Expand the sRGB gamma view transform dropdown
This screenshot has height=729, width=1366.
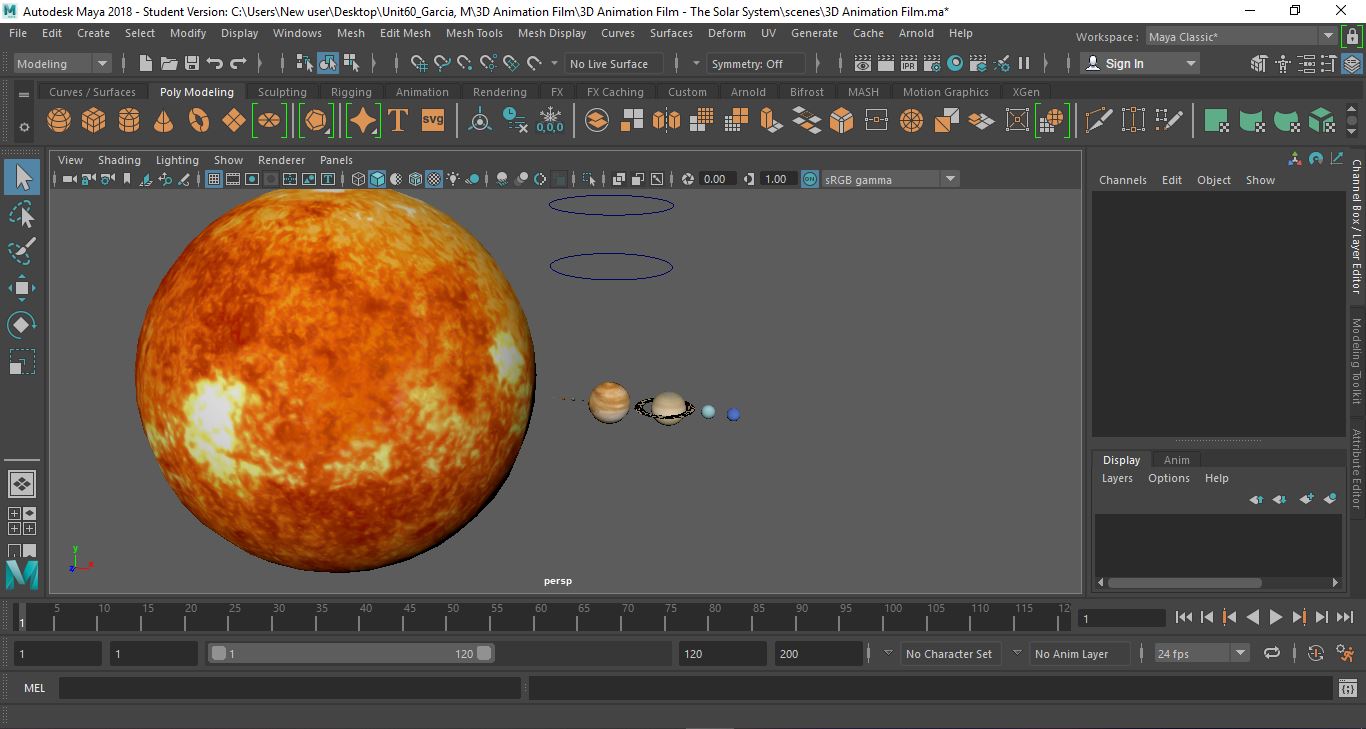949,179
